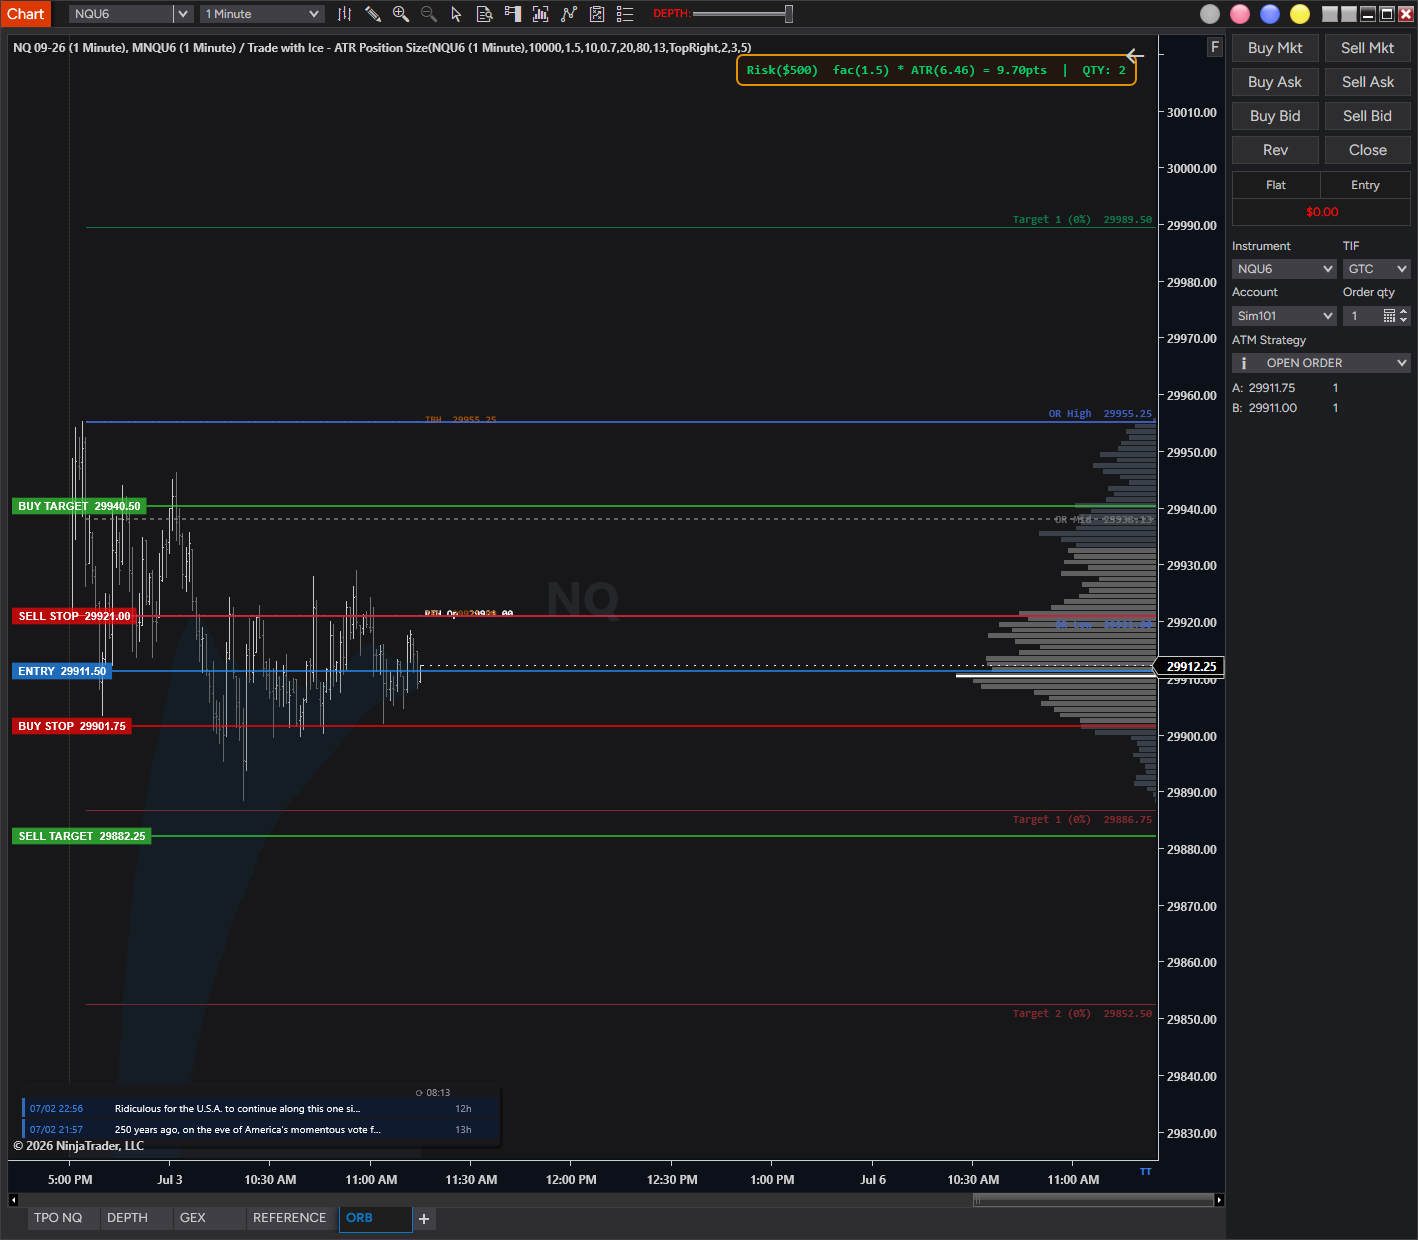Click the zoom in magnifier icon
The width and height of the screenshot is (1418, 1240).
coord(401,14)
